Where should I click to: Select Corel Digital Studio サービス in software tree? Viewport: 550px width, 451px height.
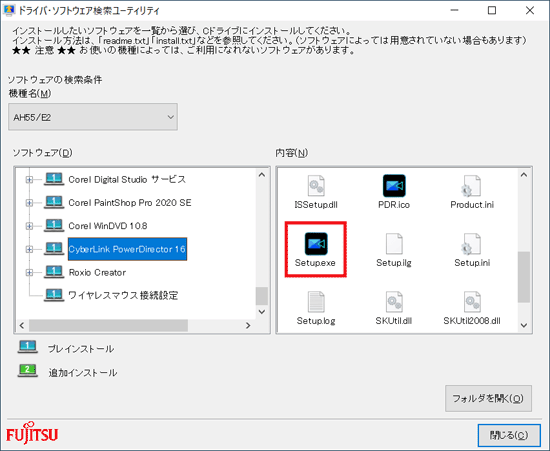pyautogui.click(x=127, y=180)
